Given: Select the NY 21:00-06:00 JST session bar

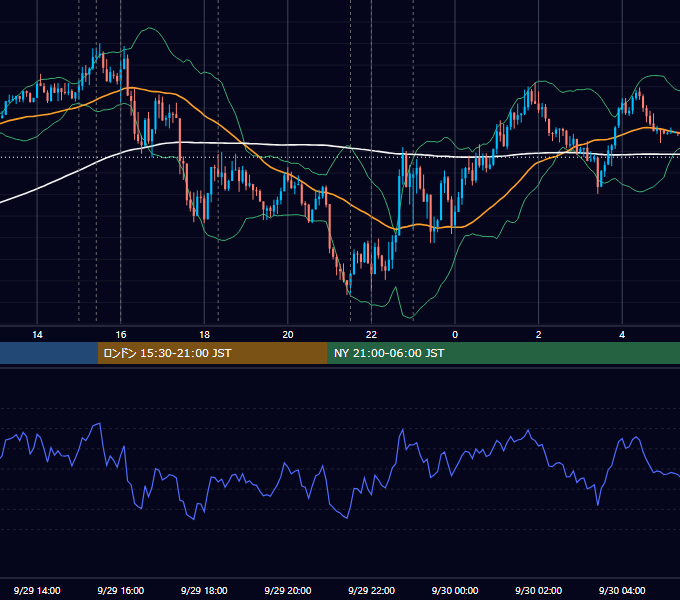Looking at the screenshot, I should [503, 353].
